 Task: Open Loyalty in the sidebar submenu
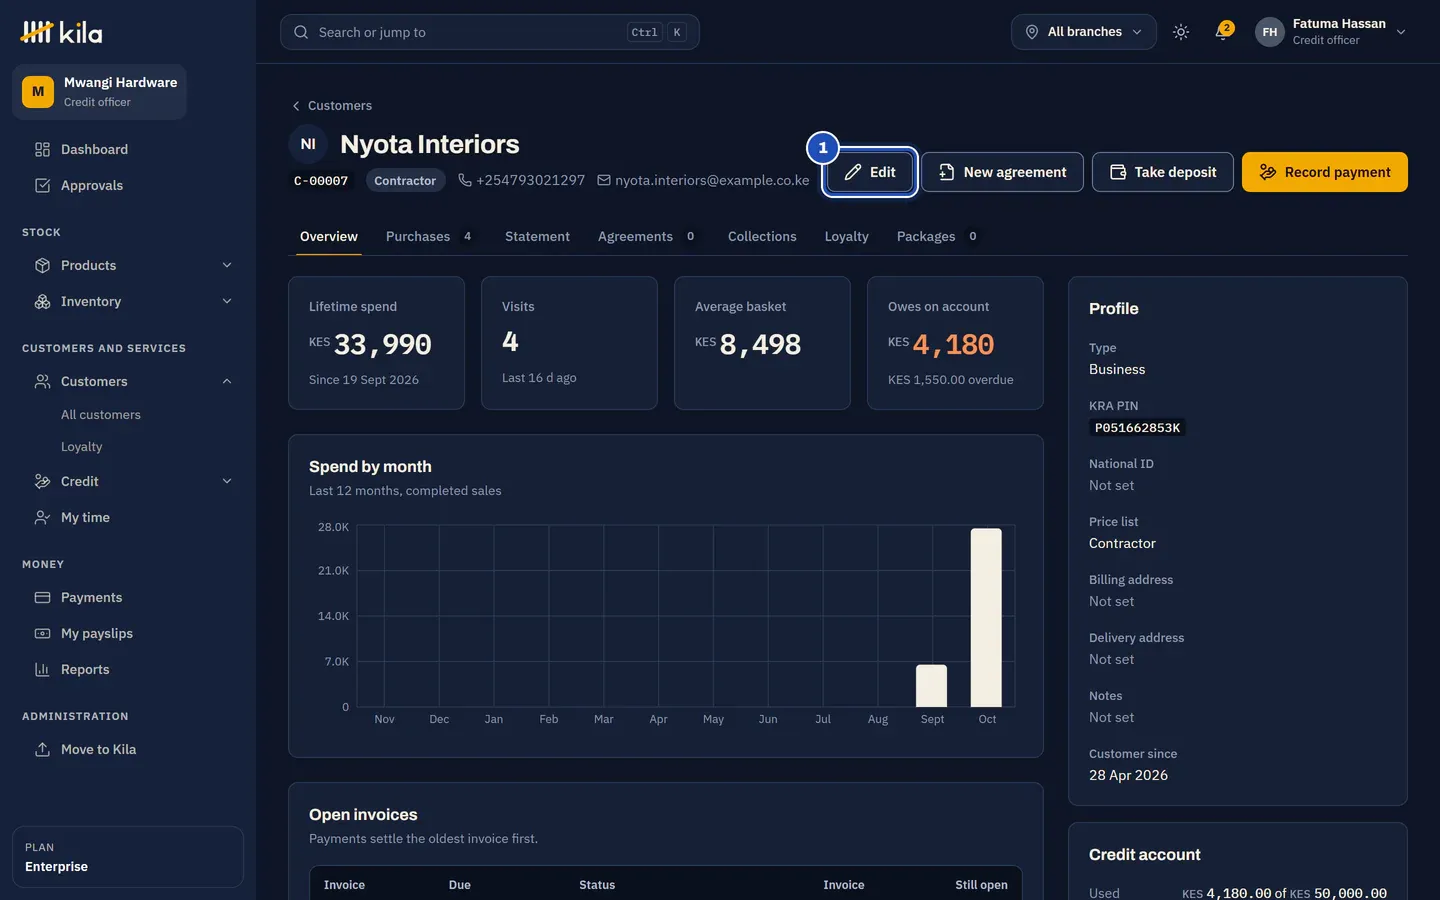82,447
